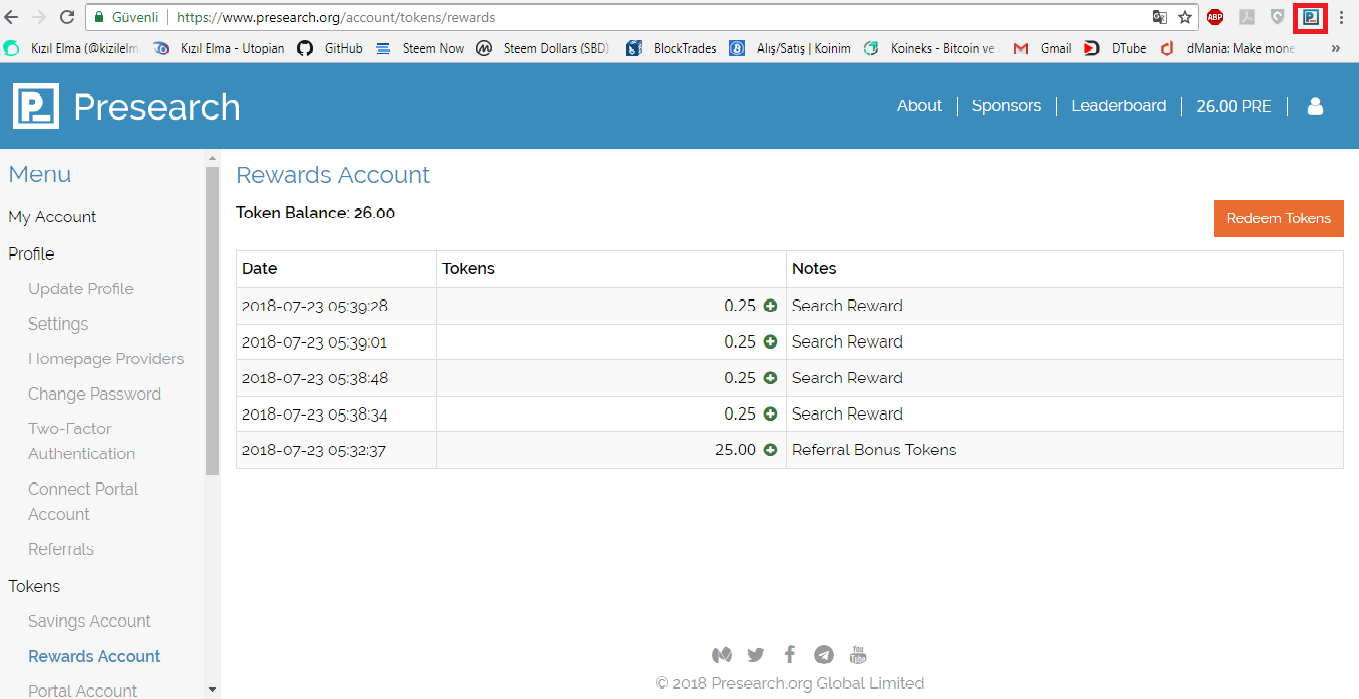Click the gray shield extension icon
The height and width of the screenshot is (699, 1359).
pyautogui.click(x=1277, y=17)
